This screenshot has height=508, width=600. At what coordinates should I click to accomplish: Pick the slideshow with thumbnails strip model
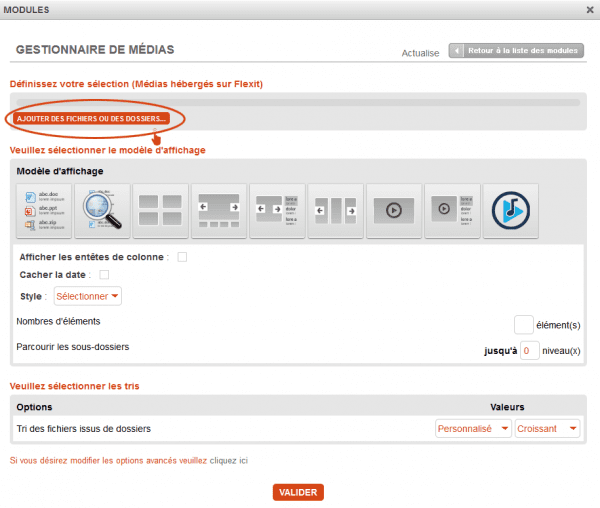tap(219, 211)
